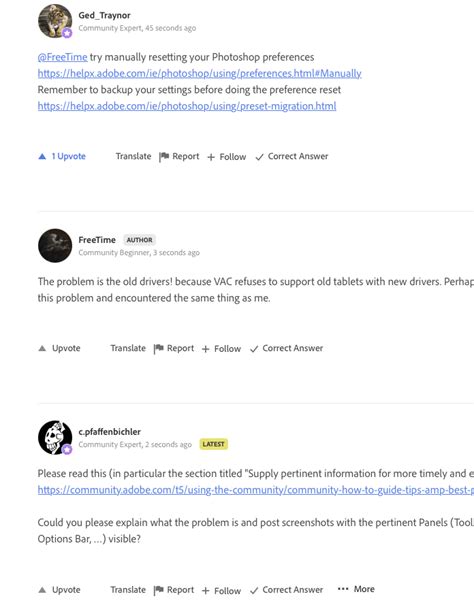Click the Correct Answer checkmark under FreeTime's post
This screenshot has height=605, width=474.
[x=254, y=349]
